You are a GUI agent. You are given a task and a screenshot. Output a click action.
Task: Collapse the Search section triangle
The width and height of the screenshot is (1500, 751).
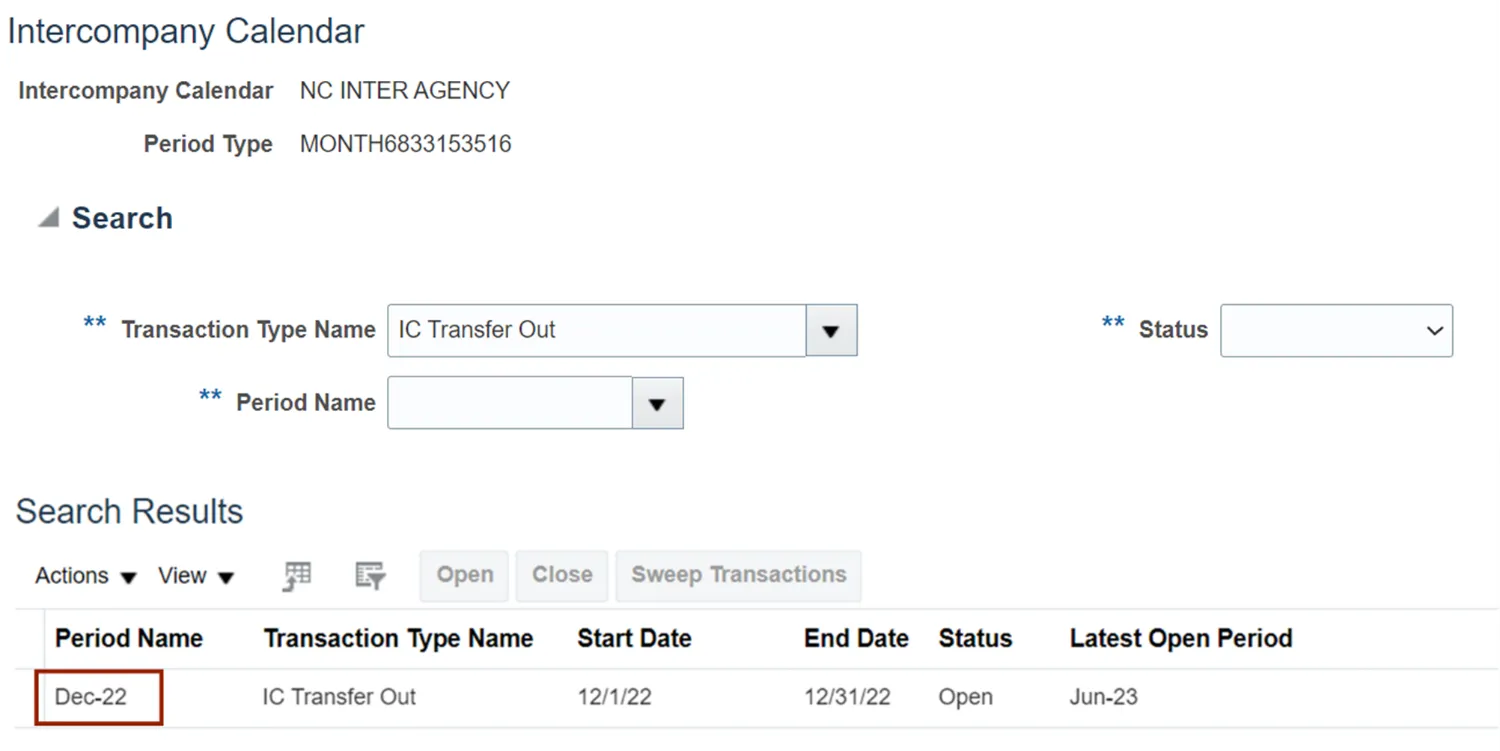click(x=48, y=218)
